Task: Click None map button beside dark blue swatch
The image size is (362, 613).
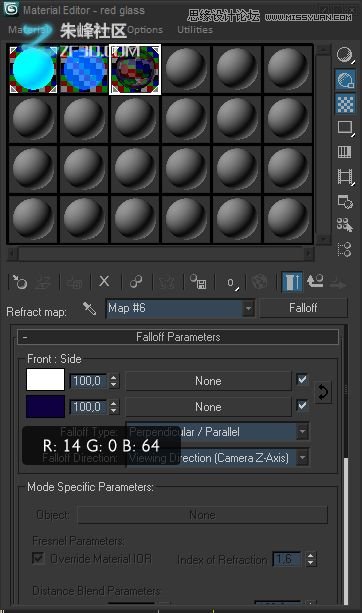Action: coord(208,407)
